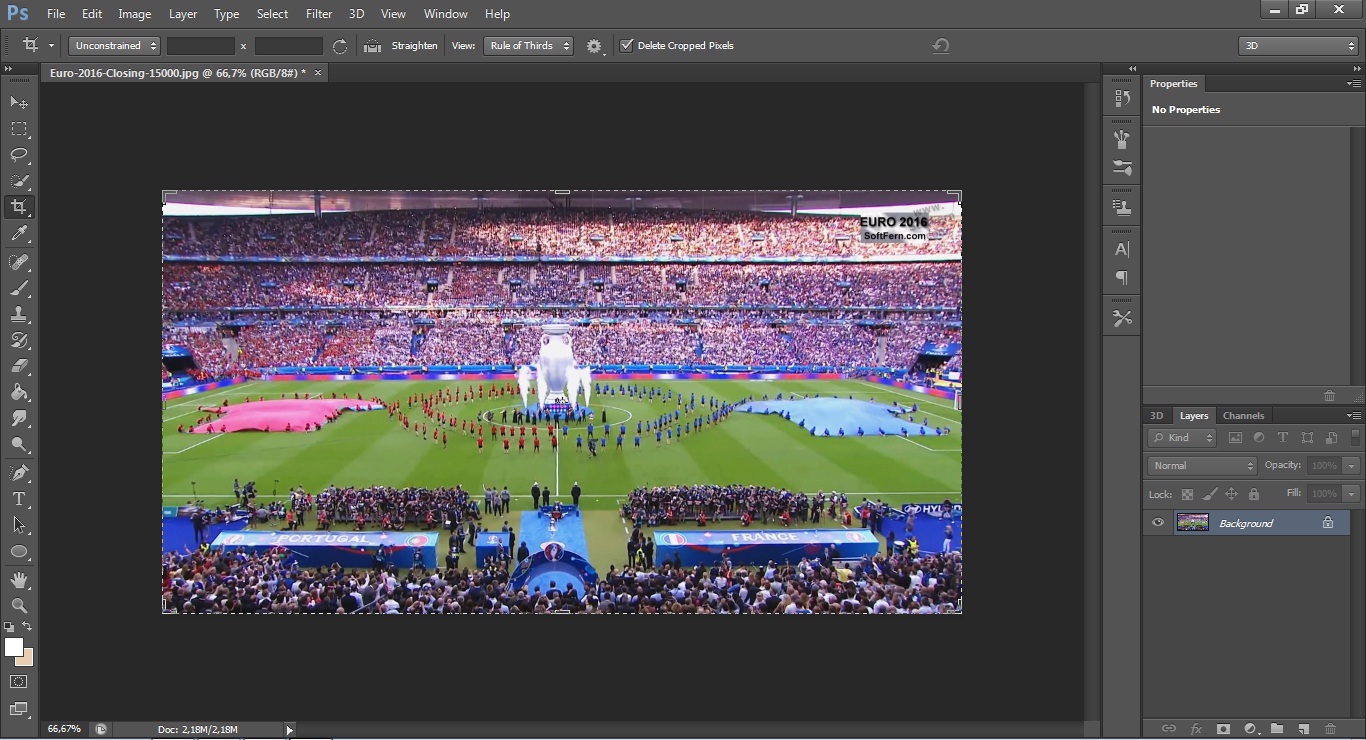This screenshot has width=1366, height=740.
Task: Open the Unconstrained aspect ratio dropdown
Action: click(x=115, y=46)
